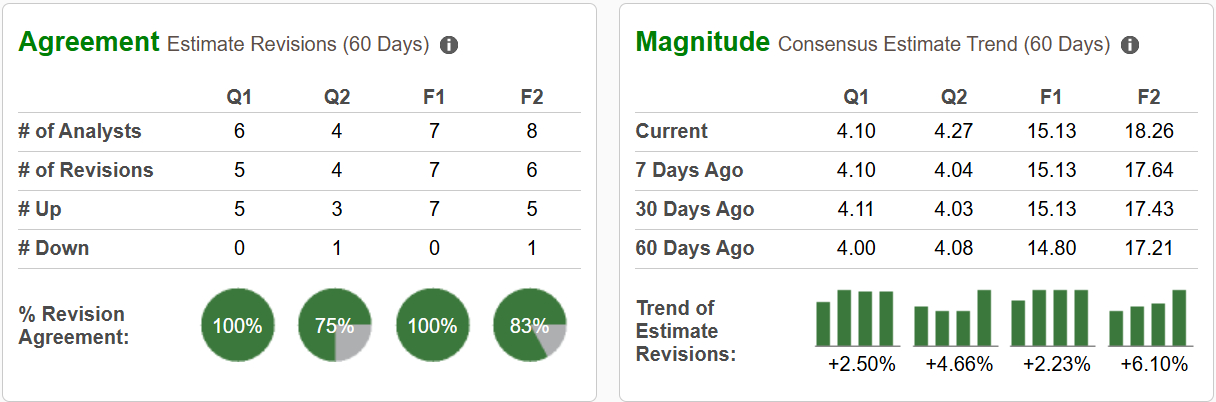Select the Q1 100% revision agreement pie
Screen dimensions: 1216x402
click(237, 326)
